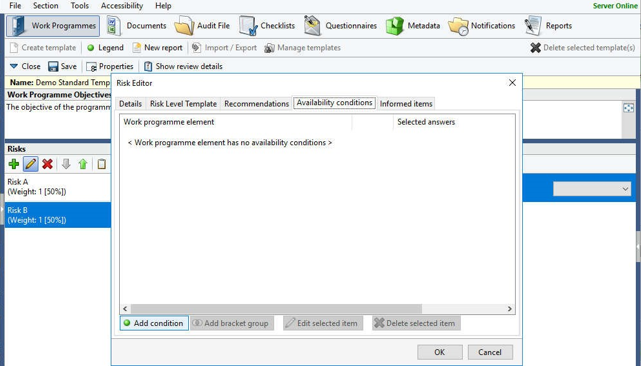This screenshot has height=383, width=642.
Task: Click Delete selected item button
Action: coord(416,323)
